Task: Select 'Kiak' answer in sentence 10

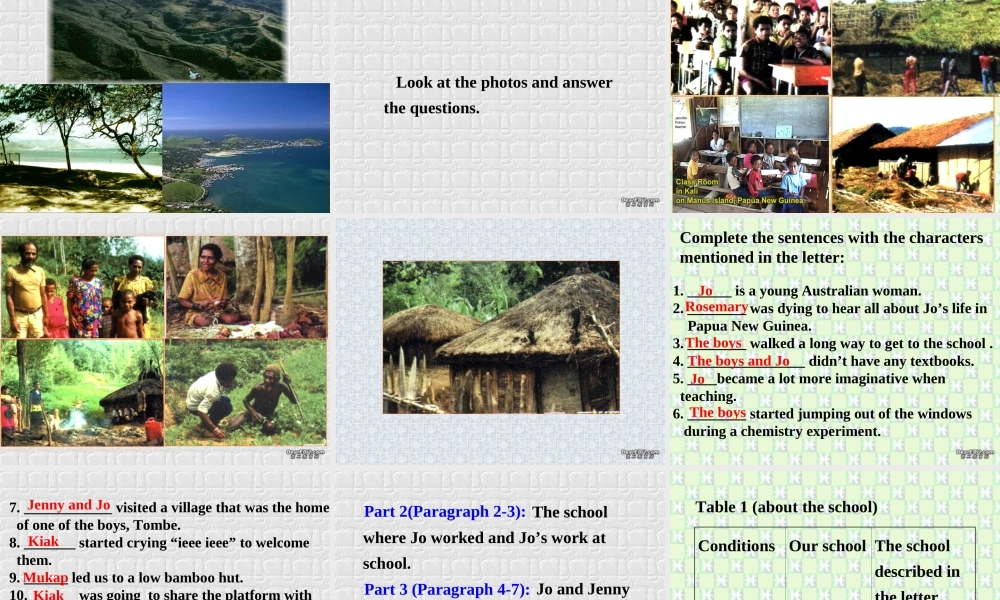Action: point(48,594)
